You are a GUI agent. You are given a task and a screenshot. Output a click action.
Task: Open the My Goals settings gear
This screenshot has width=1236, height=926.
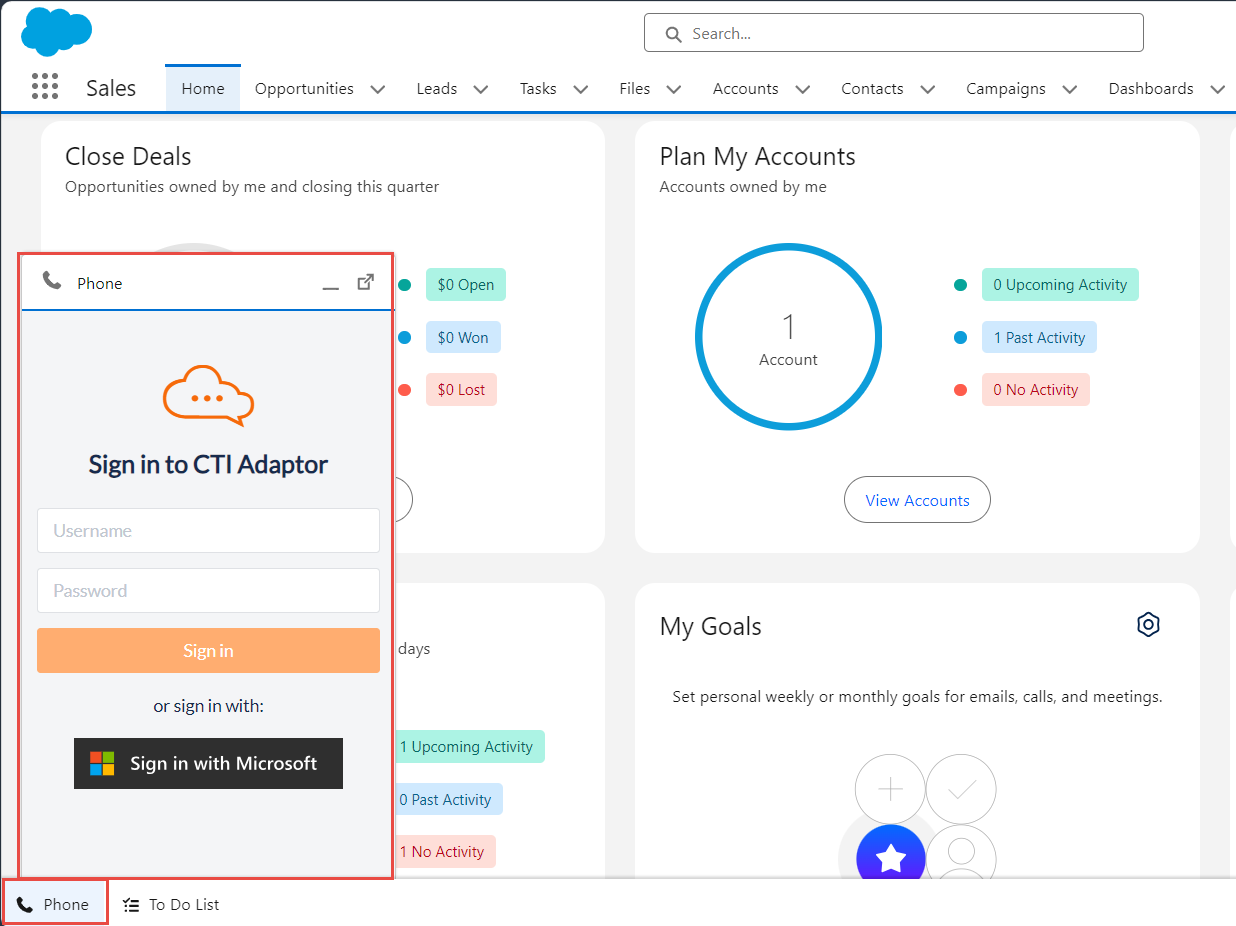coord(1148,624)
